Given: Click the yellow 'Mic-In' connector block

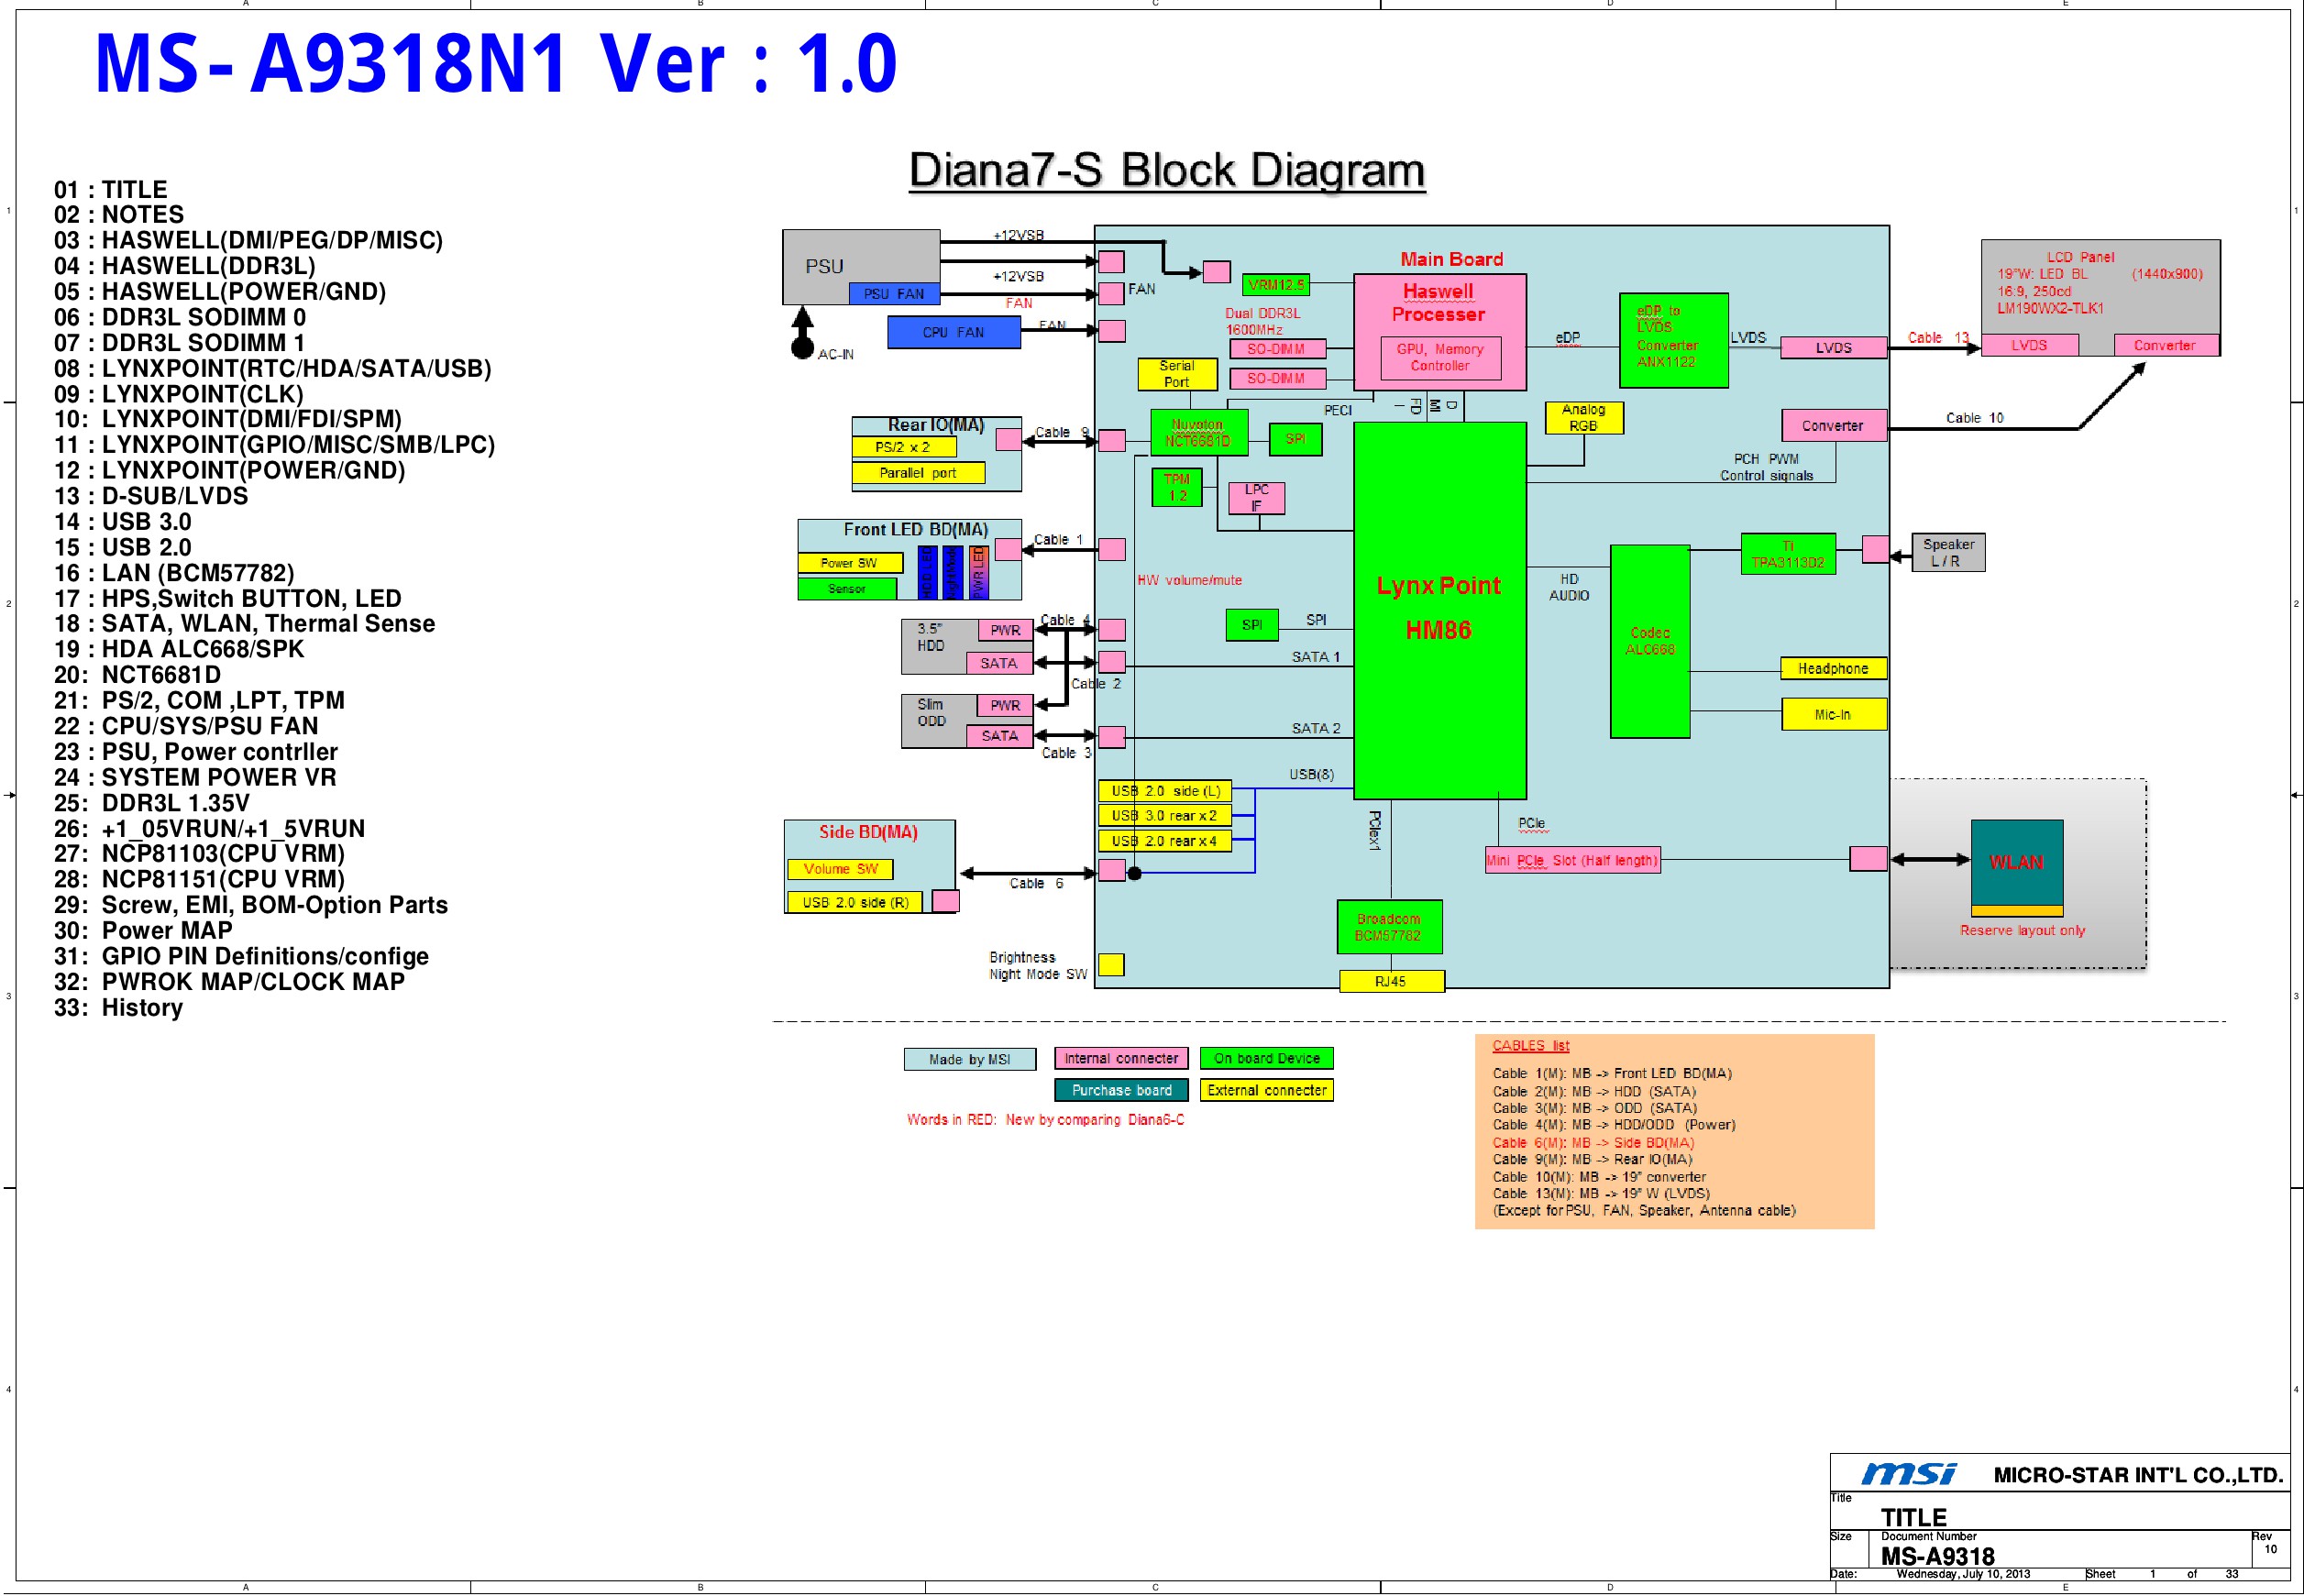Looking at the screenshot, I should (1833, 715).
